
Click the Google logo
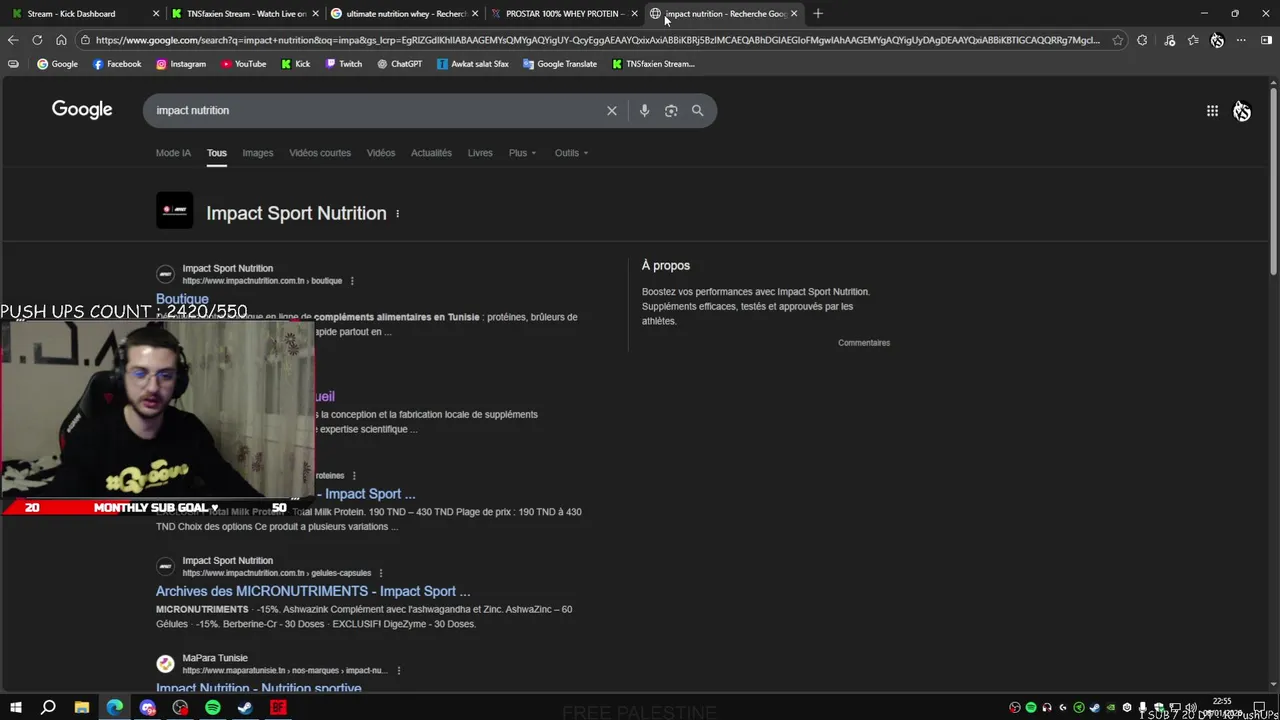click(82, 110)
